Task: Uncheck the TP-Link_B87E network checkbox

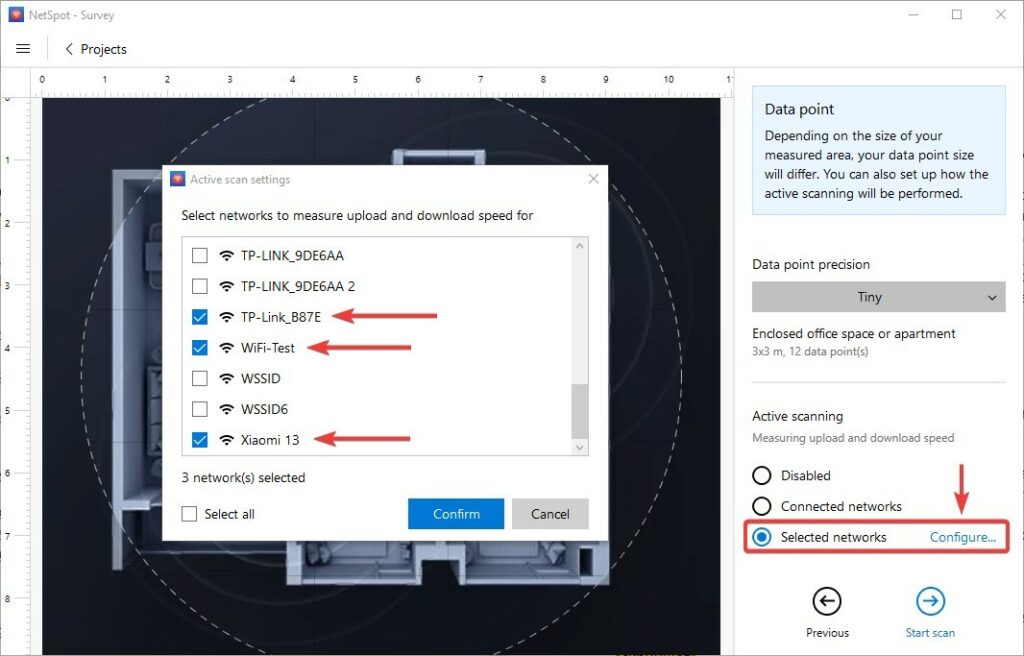Action: coord(200,317)
